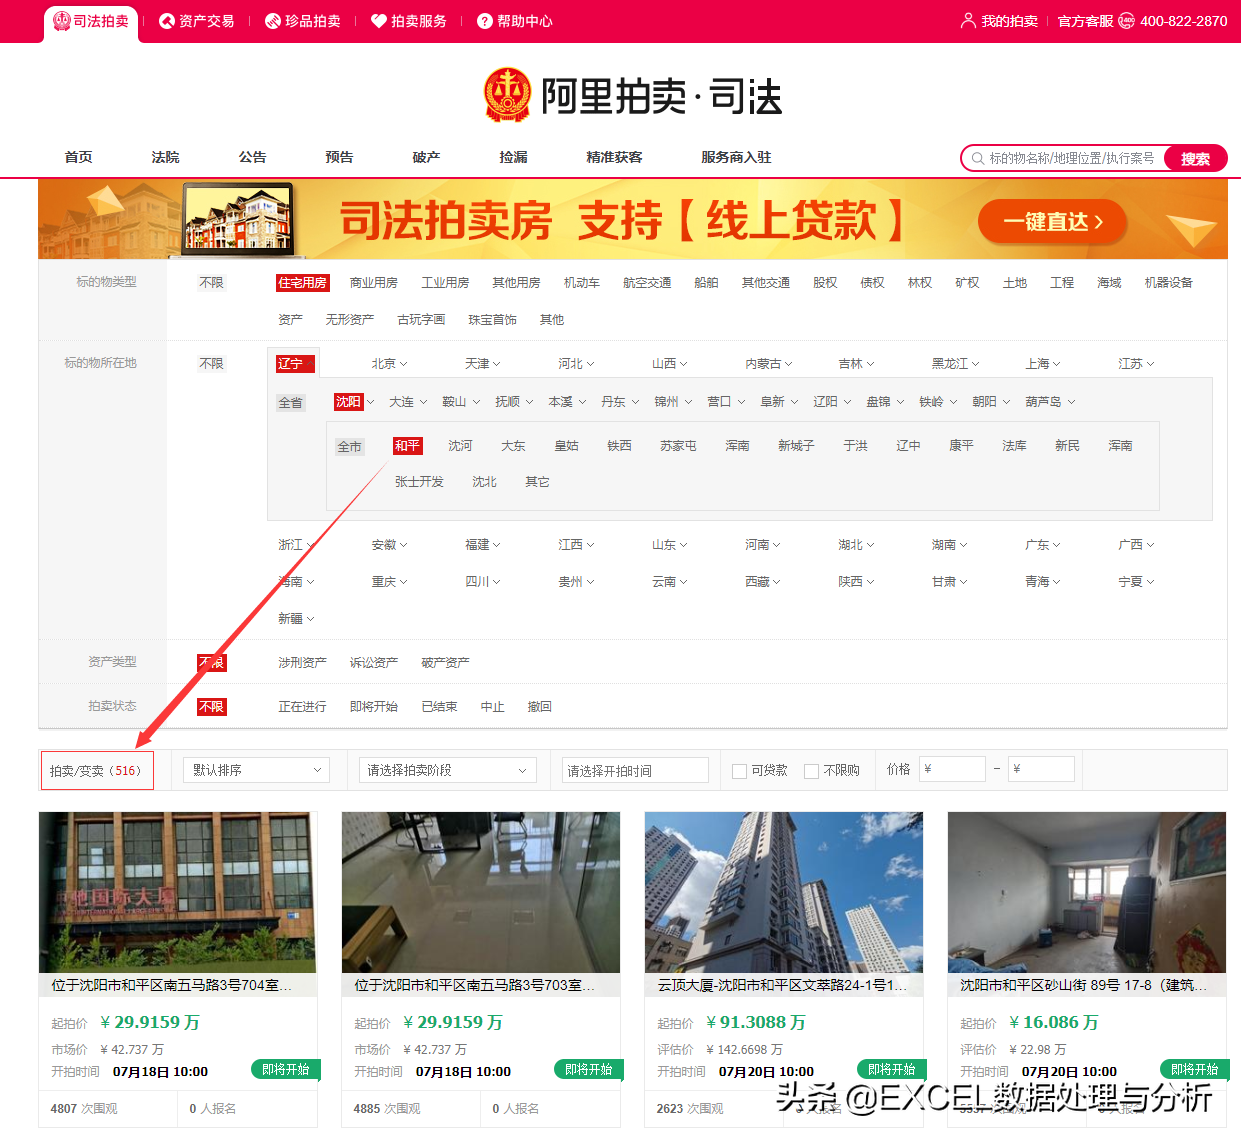This screenshot has width=1241, height=1141.
Task: Click the minimum price input field
Action: coord(952,769)
